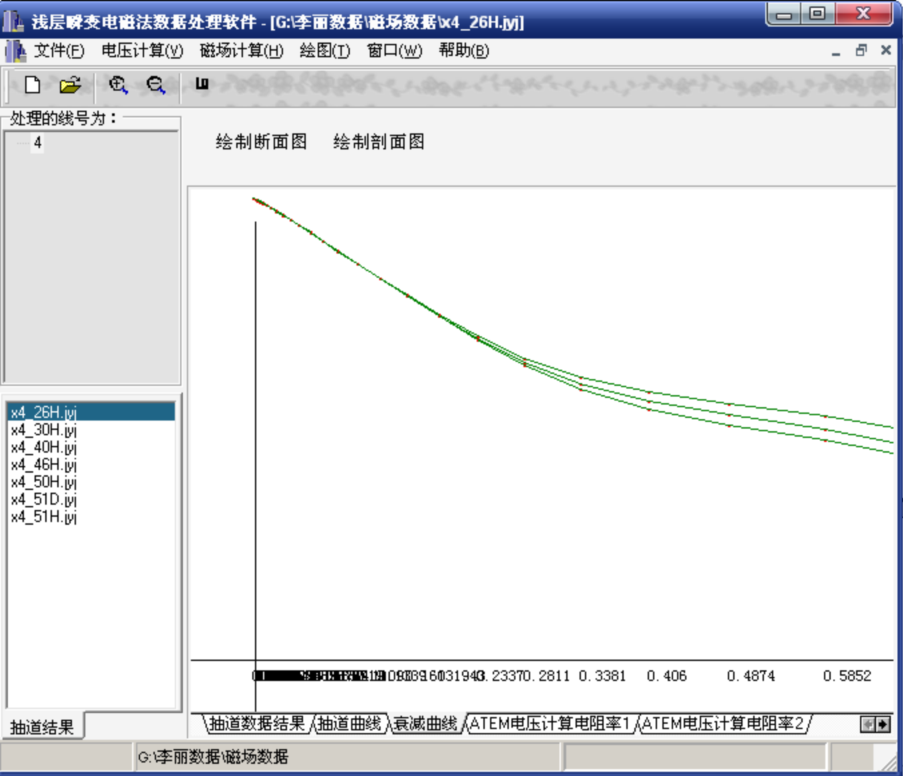Click the app icon left of 文件 menu

(15, 51)
